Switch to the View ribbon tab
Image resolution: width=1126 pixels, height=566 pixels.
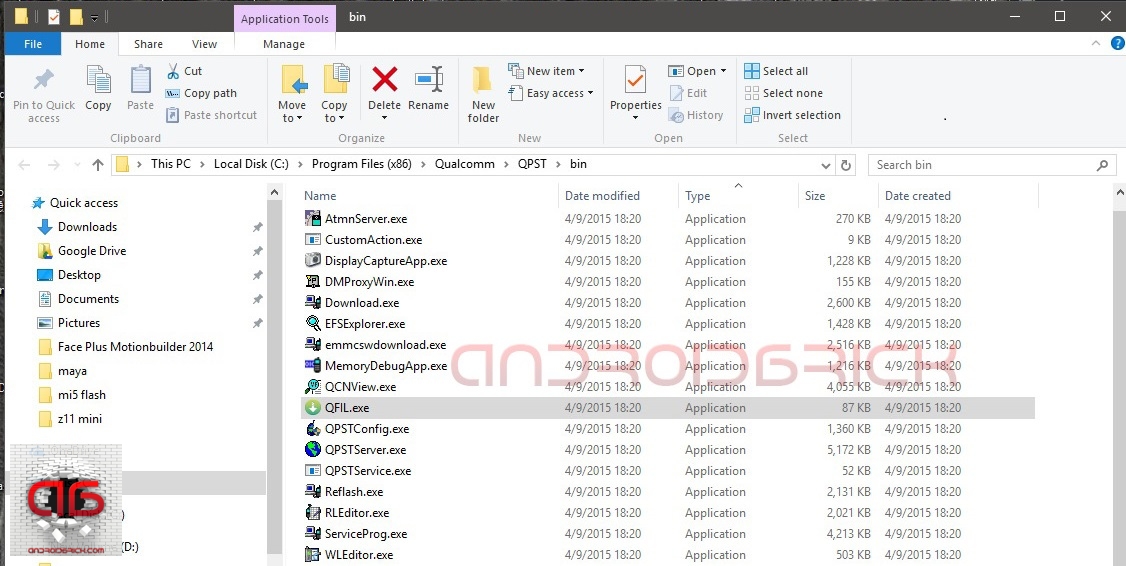coord(204,44)
